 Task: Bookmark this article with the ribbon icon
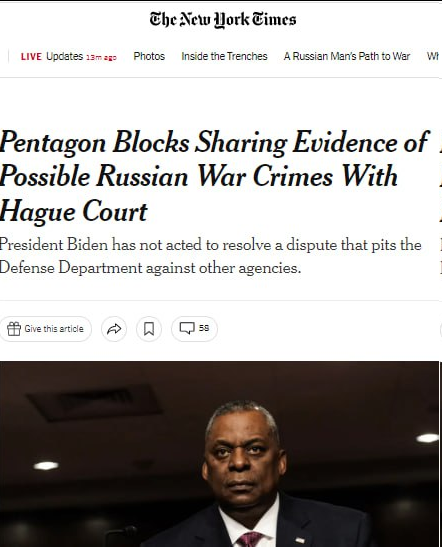click(149, 329)
